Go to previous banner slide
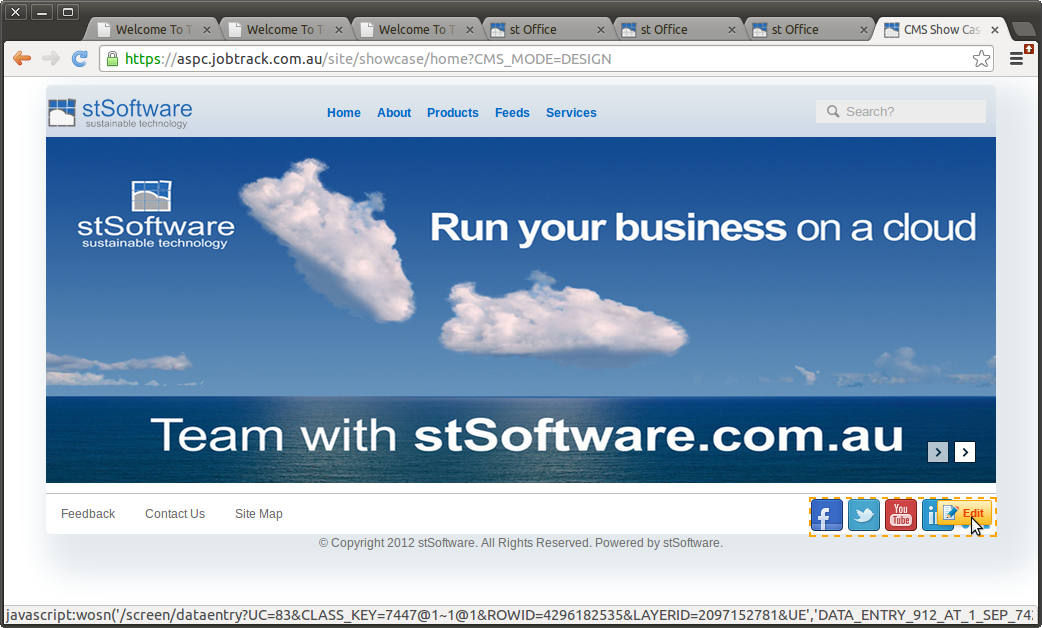 [x=938, y=452]
